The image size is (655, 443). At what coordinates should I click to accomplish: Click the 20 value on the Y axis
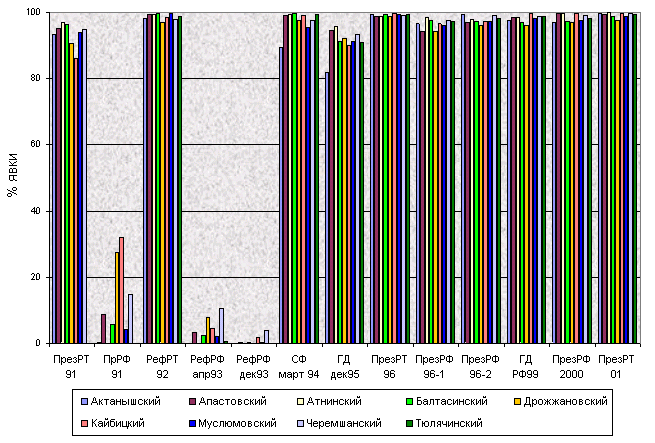(x=36, y=277)
